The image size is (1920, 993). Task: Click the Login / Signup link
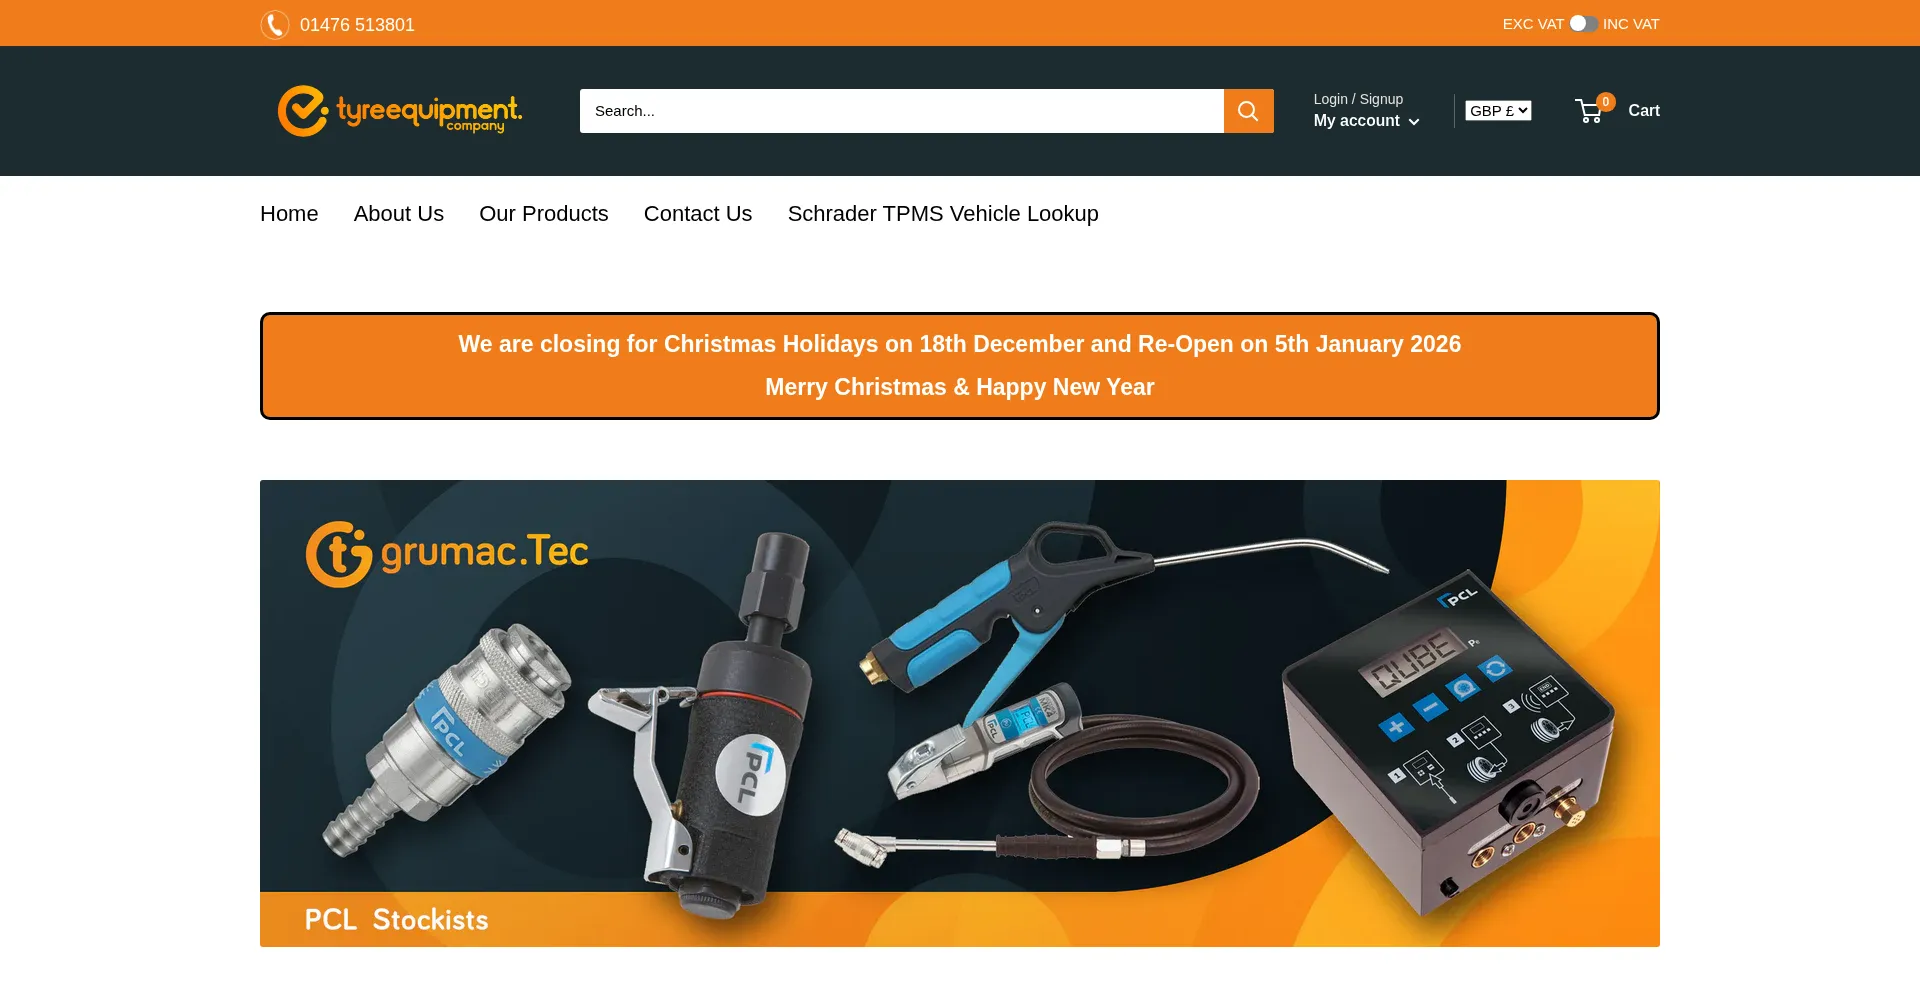point(1358,99)
